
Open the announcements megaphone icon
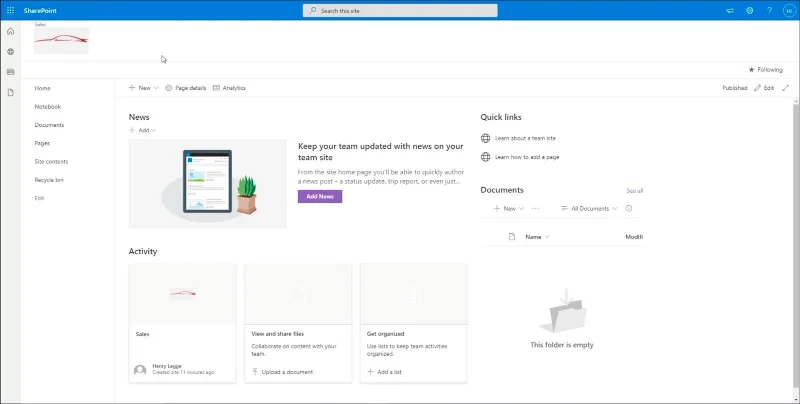click(730, 11)
